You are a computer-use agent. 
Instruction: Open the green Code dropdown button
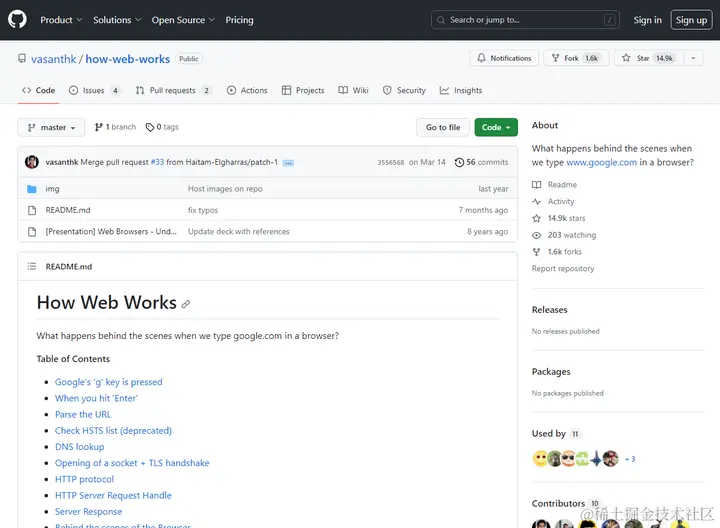pos(496,127)
